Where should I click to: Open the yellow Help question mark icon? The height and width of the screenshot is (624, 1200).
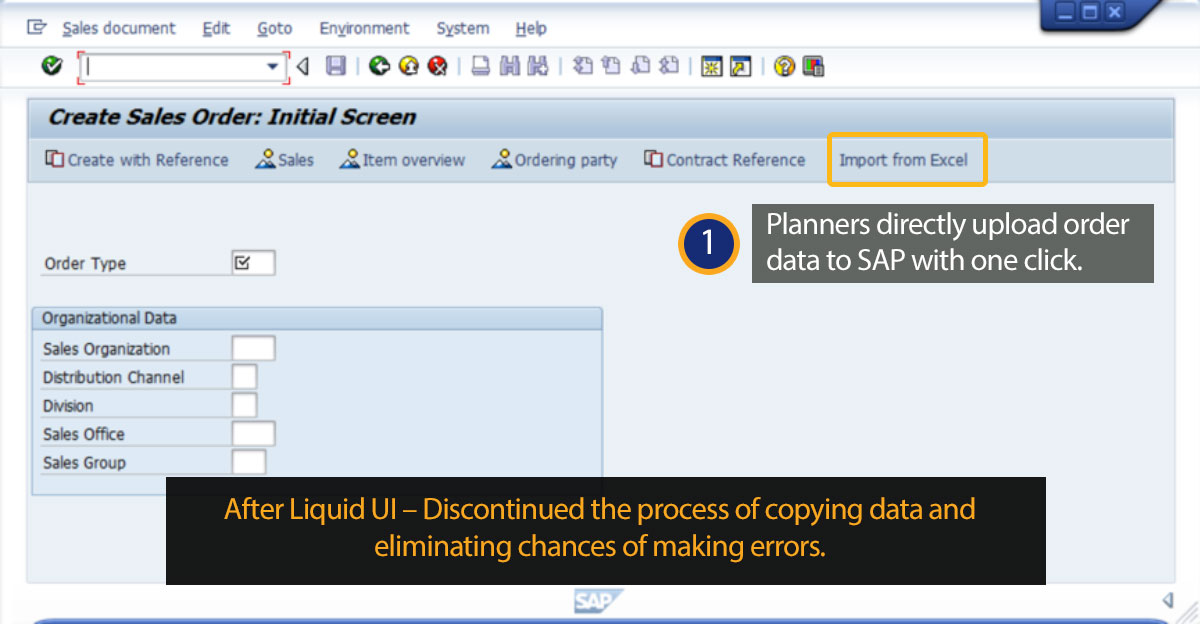[785, 66]
